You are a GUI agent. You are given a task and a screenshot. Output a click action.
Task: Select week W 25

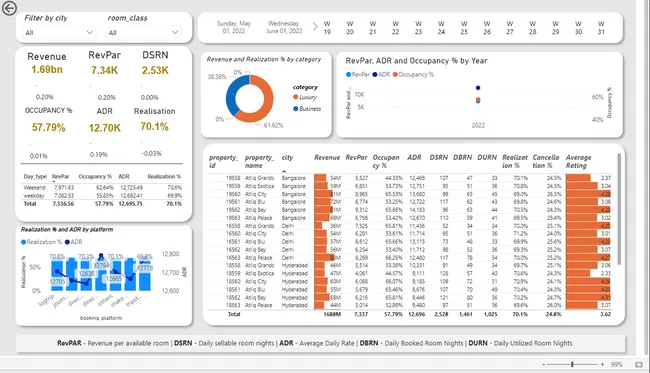pos(464,28)
